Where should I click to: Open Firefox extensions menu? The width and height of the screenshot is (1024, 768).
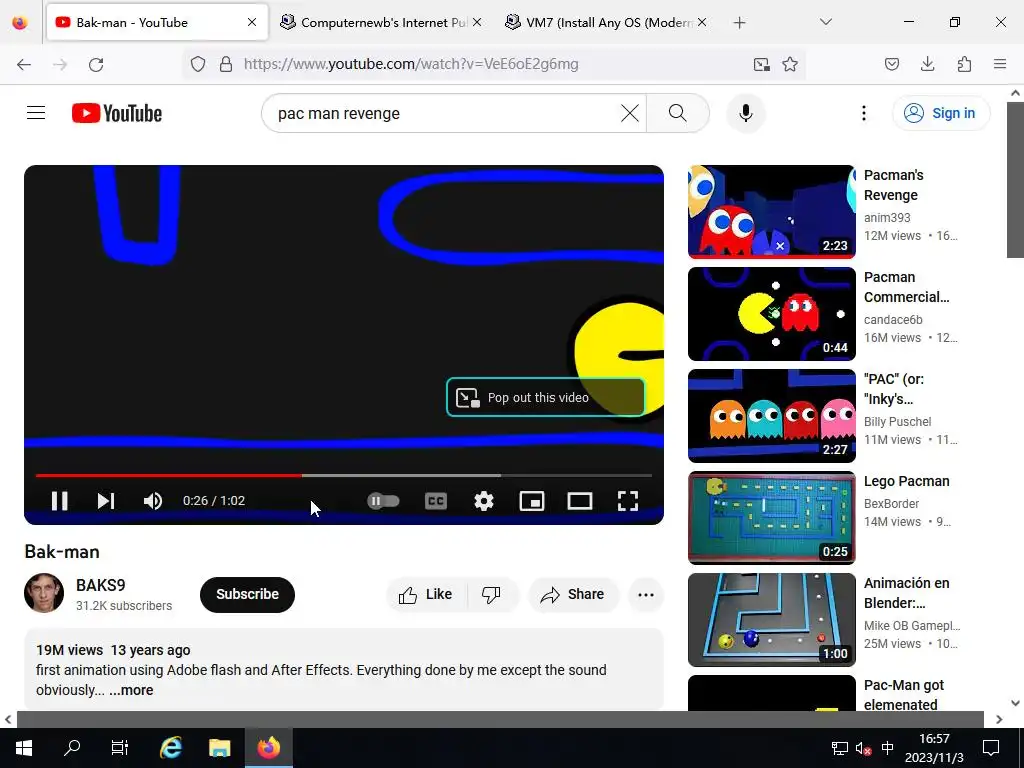click(x=964, y=64)
